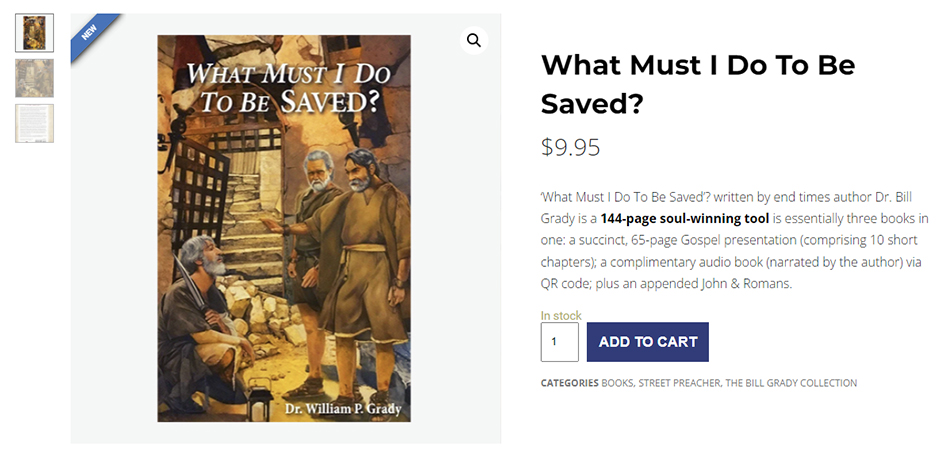Click the In stock status label
The image size is (950, 473).
[x=560, y=315]
